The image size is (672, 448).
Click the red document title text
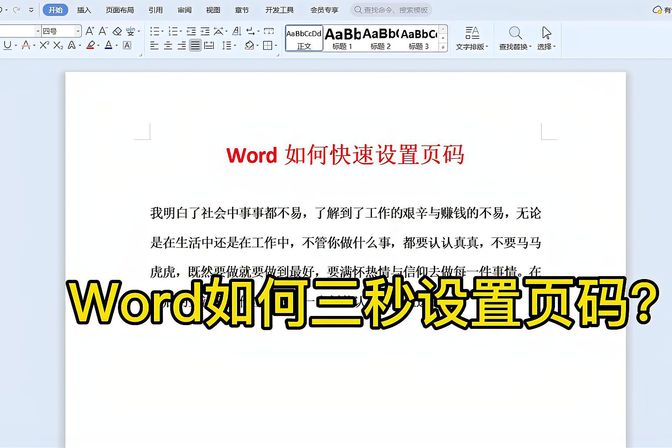pos(345,155)
